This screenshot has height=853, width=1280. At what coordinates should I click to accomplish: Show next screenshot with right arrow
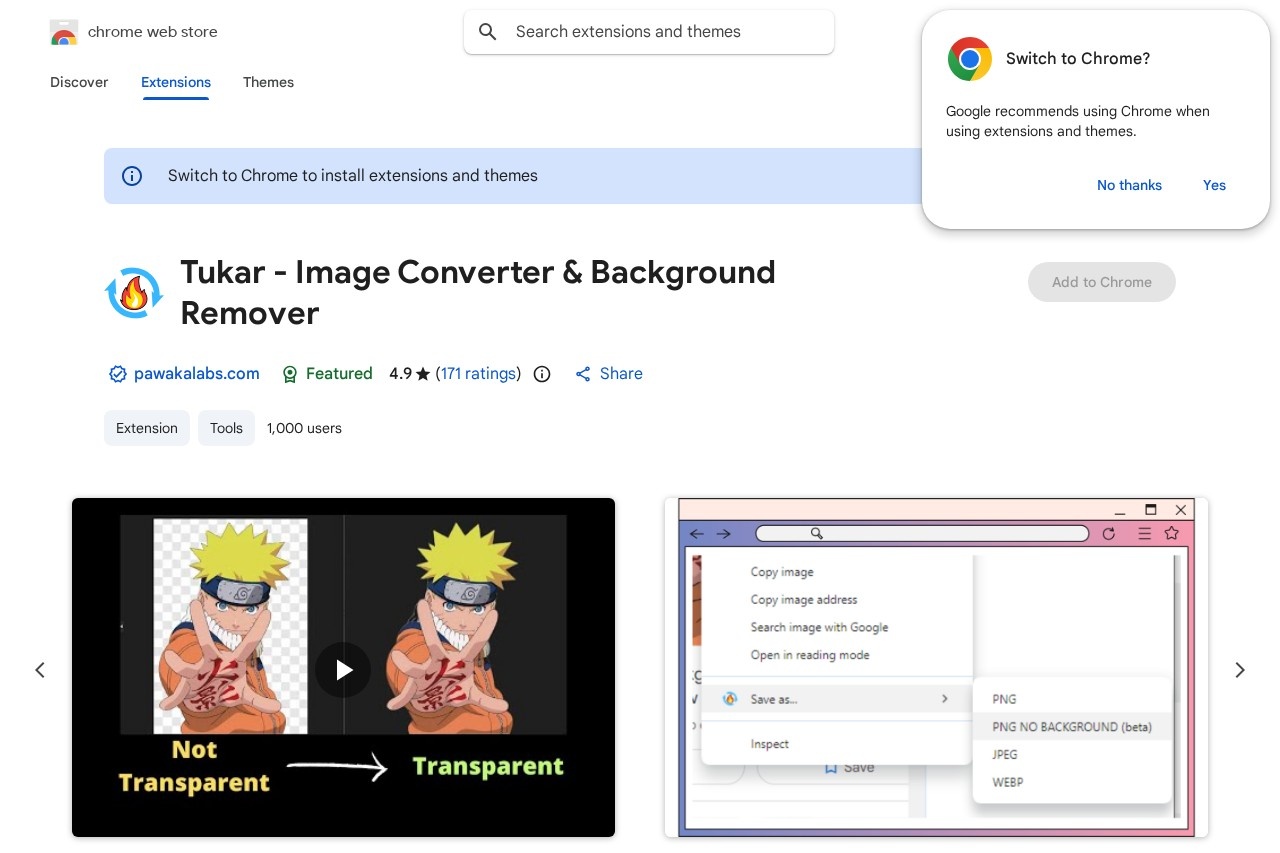pyautogui.click(x=1239, y=670)
